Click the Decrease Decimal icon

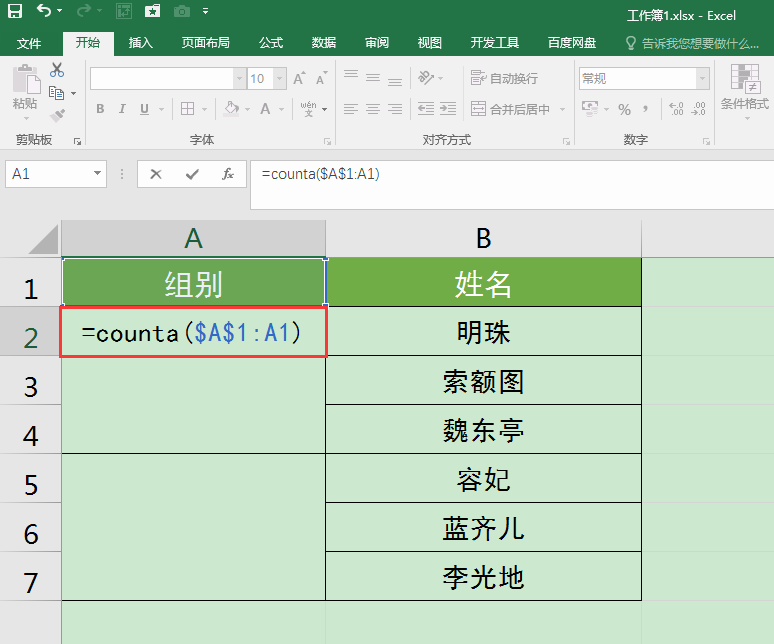(x=698, y=109)
